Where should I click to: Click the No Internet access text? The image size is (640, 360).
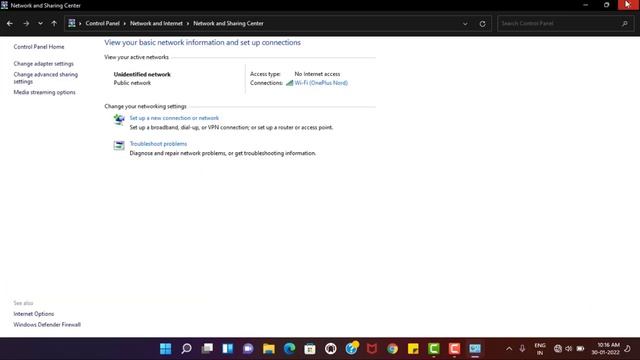[x=317, y=74]
